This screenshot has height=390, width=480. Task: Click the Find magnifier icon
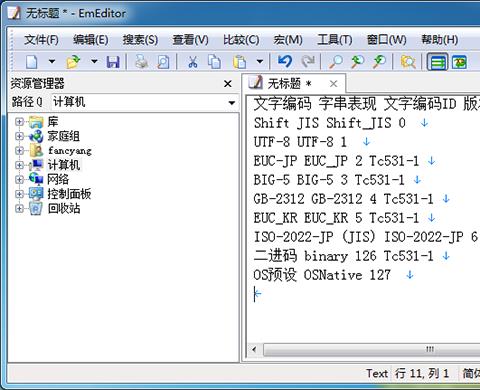pyautogui.click(x=335, y=62)
